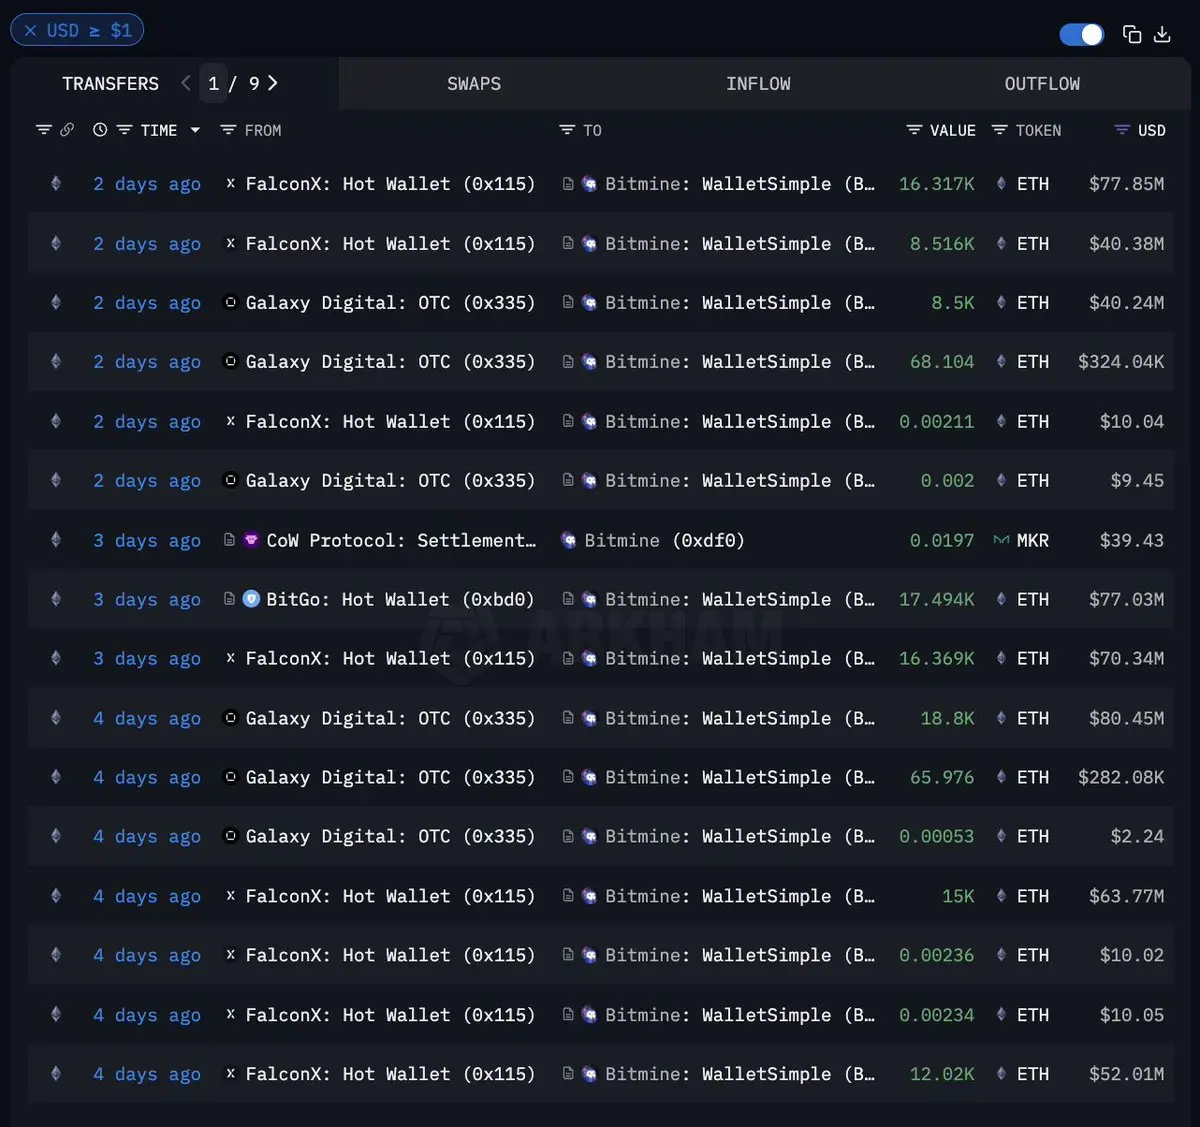Toggle the blue switch at top right

[1081, 35]
